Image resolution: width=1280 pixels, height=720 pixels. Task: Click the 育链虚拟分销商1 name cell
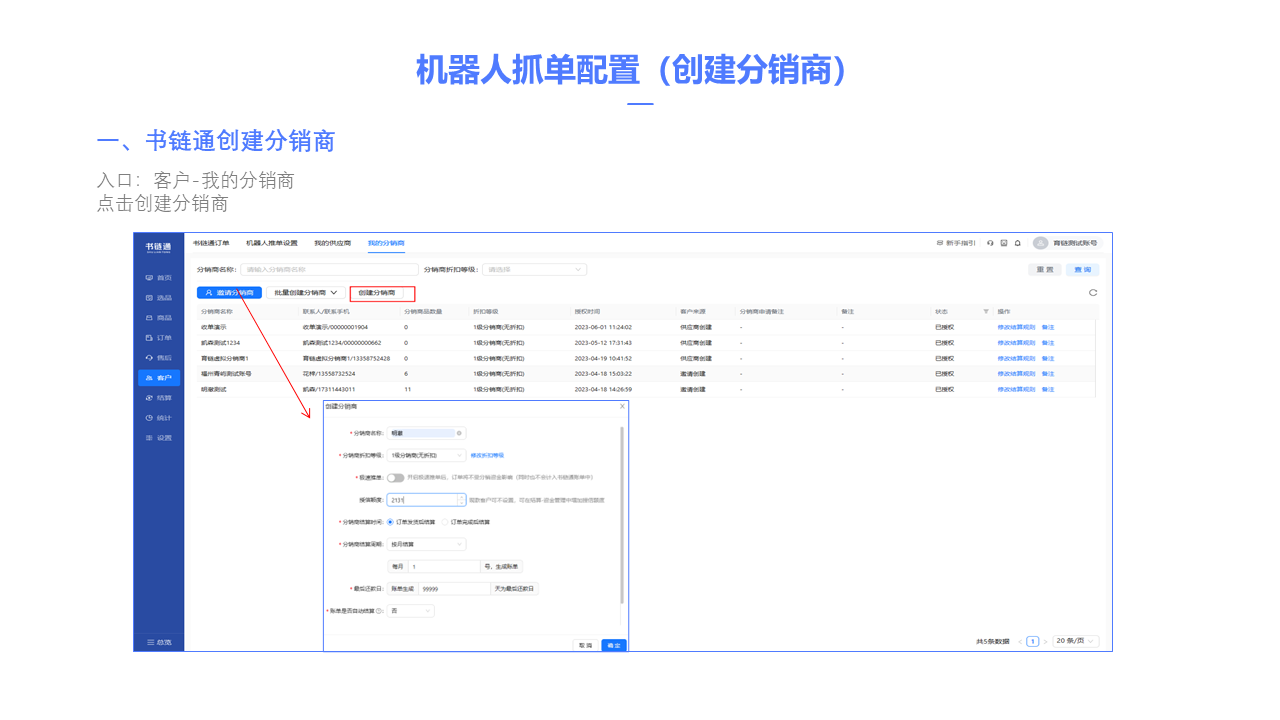click(x=225, y=358)
